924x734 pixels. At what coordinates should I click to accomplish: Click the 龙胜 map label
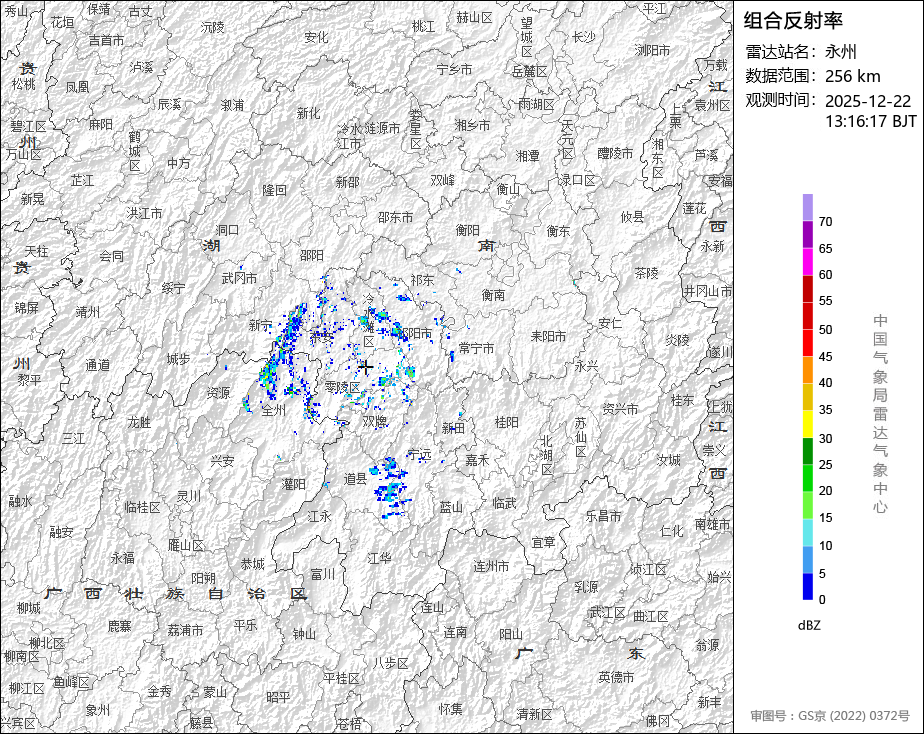(x=139, y=422)
